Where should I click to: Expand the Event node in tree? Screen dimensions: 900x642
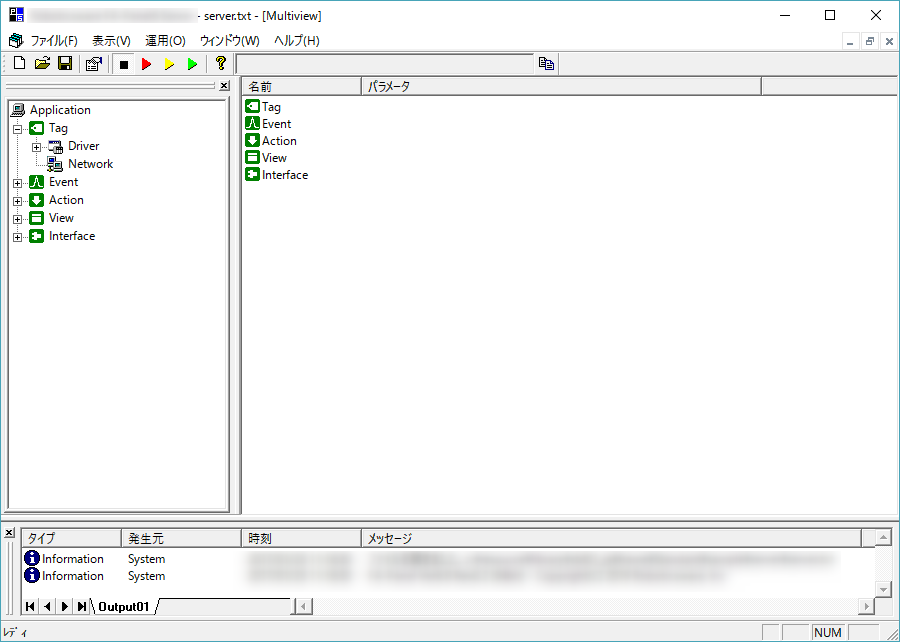(17, 183)
